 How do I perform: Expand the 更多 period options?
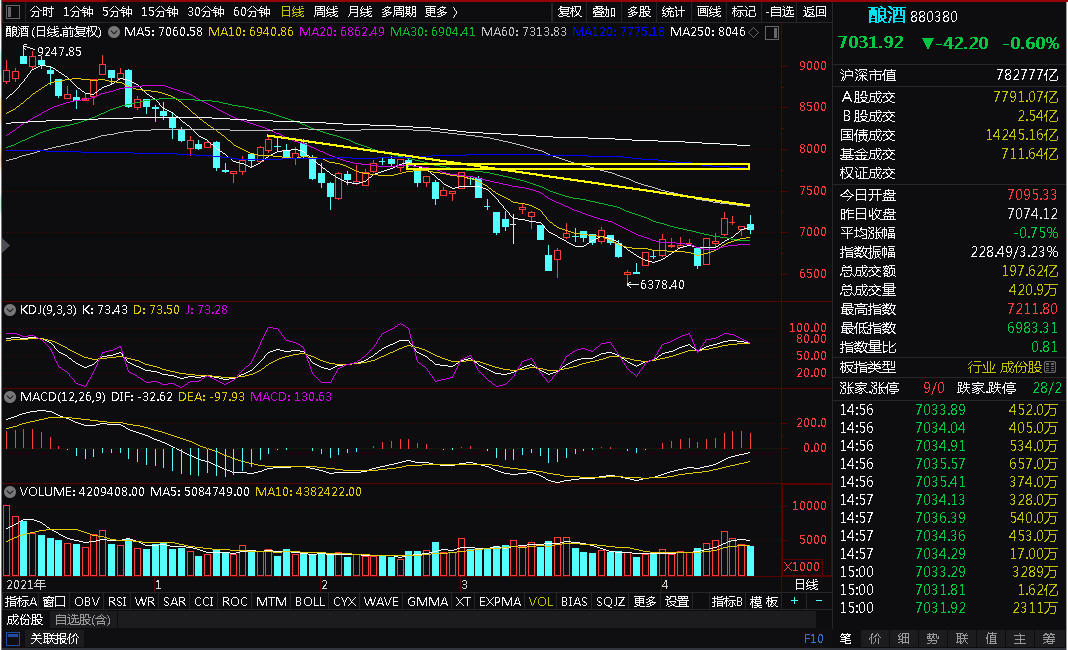441,12
